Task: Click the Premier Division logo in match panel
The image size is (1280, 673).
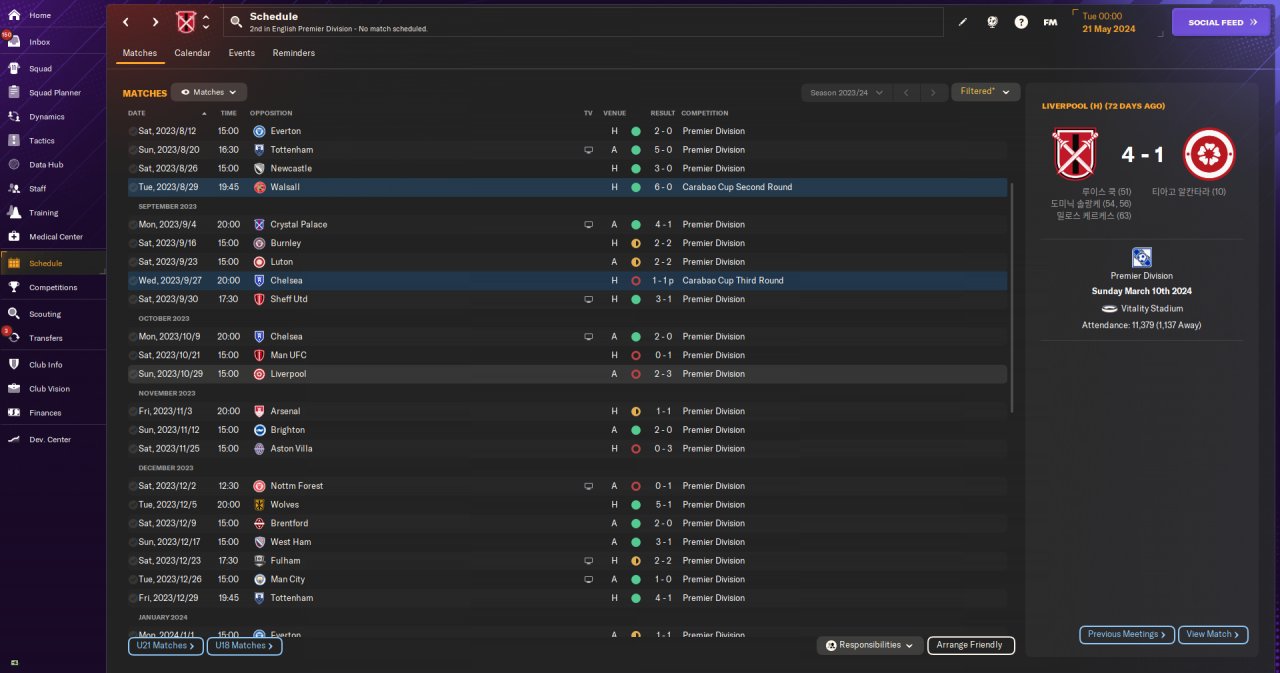Action: tap(1141, 258)
